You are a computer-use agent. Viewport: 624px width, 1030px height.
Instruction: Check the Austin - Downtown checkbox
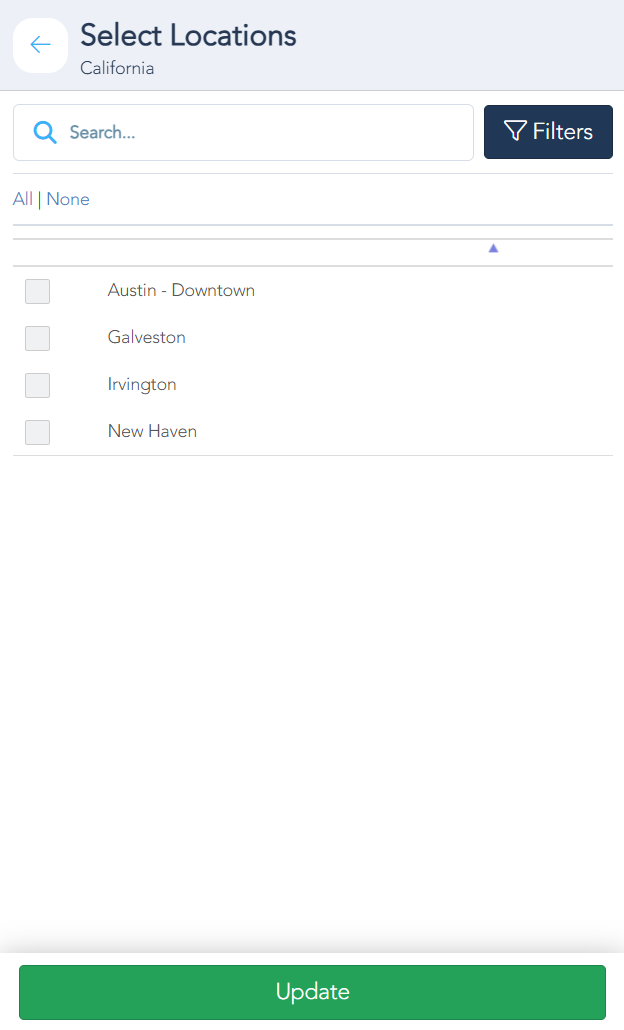click(x=37, y=291)
